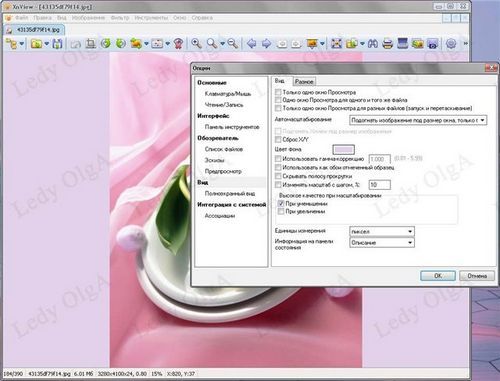Image resolution: width=500 pixels, height=381 pixels.
Task: Enable the 'Сброс X/Y' checkbox
Action: click(278, 139)
